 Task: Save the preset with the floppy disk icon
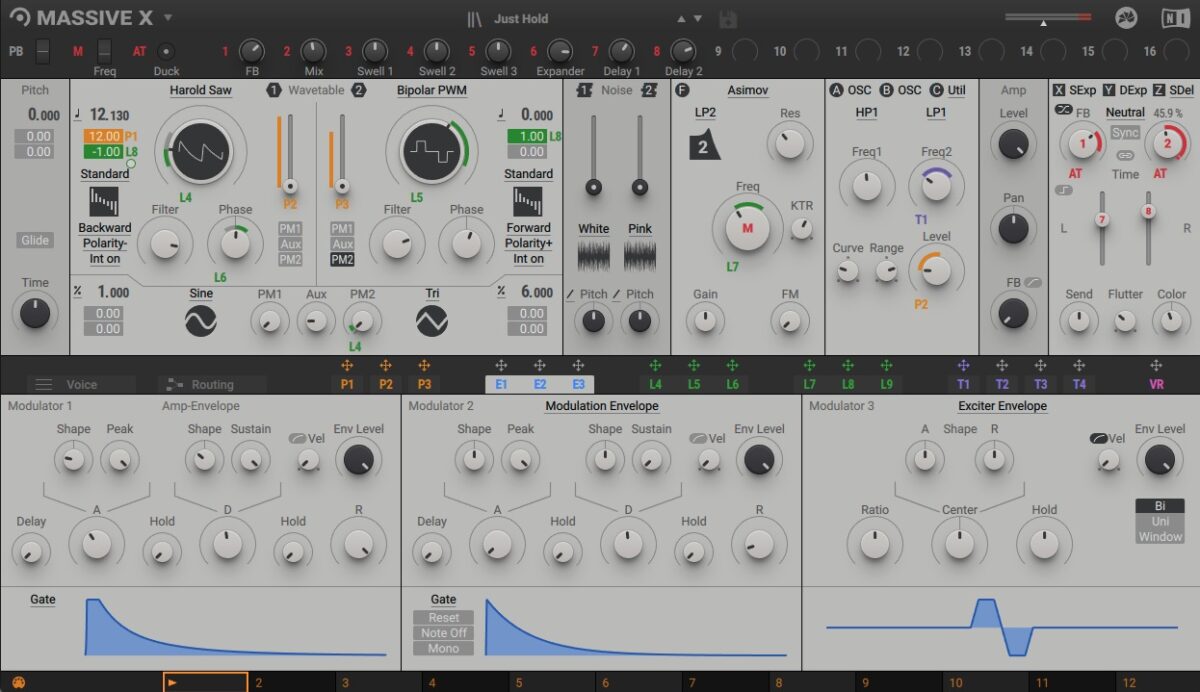coord(728,18)
